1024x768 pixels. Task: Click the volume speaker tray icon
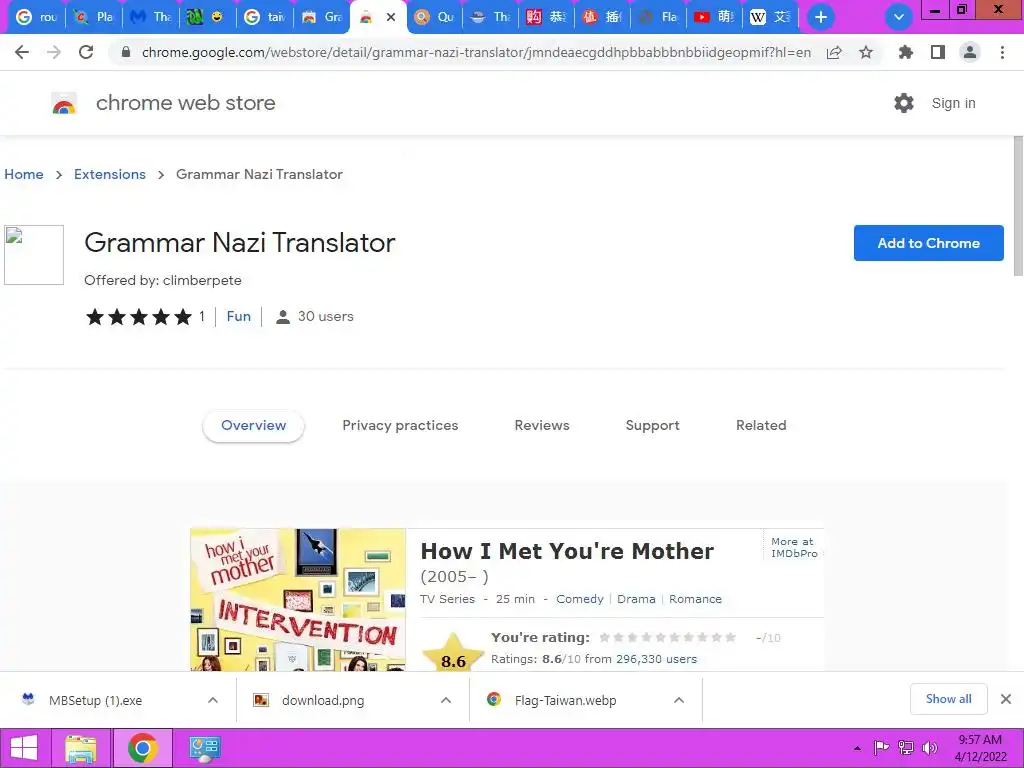pyautogui.click(x=929, y=748)
